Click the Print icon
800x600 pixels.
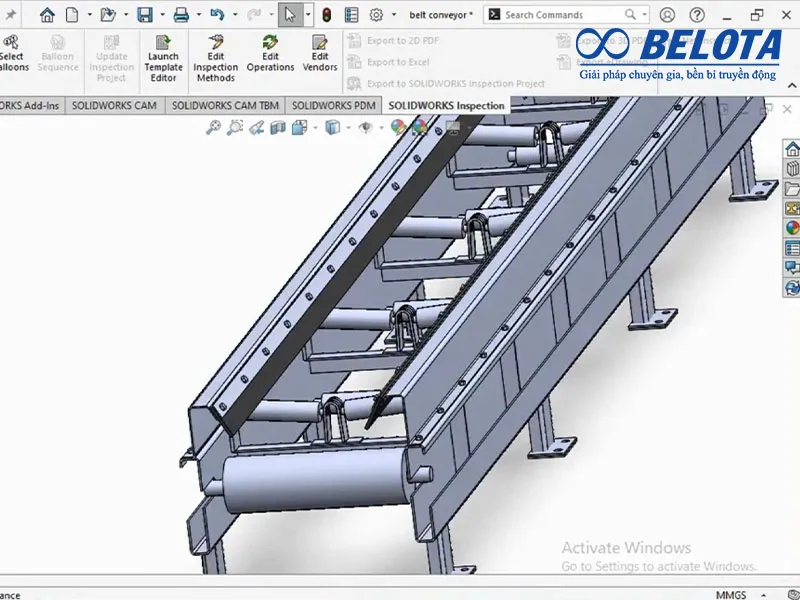(181, 15)
